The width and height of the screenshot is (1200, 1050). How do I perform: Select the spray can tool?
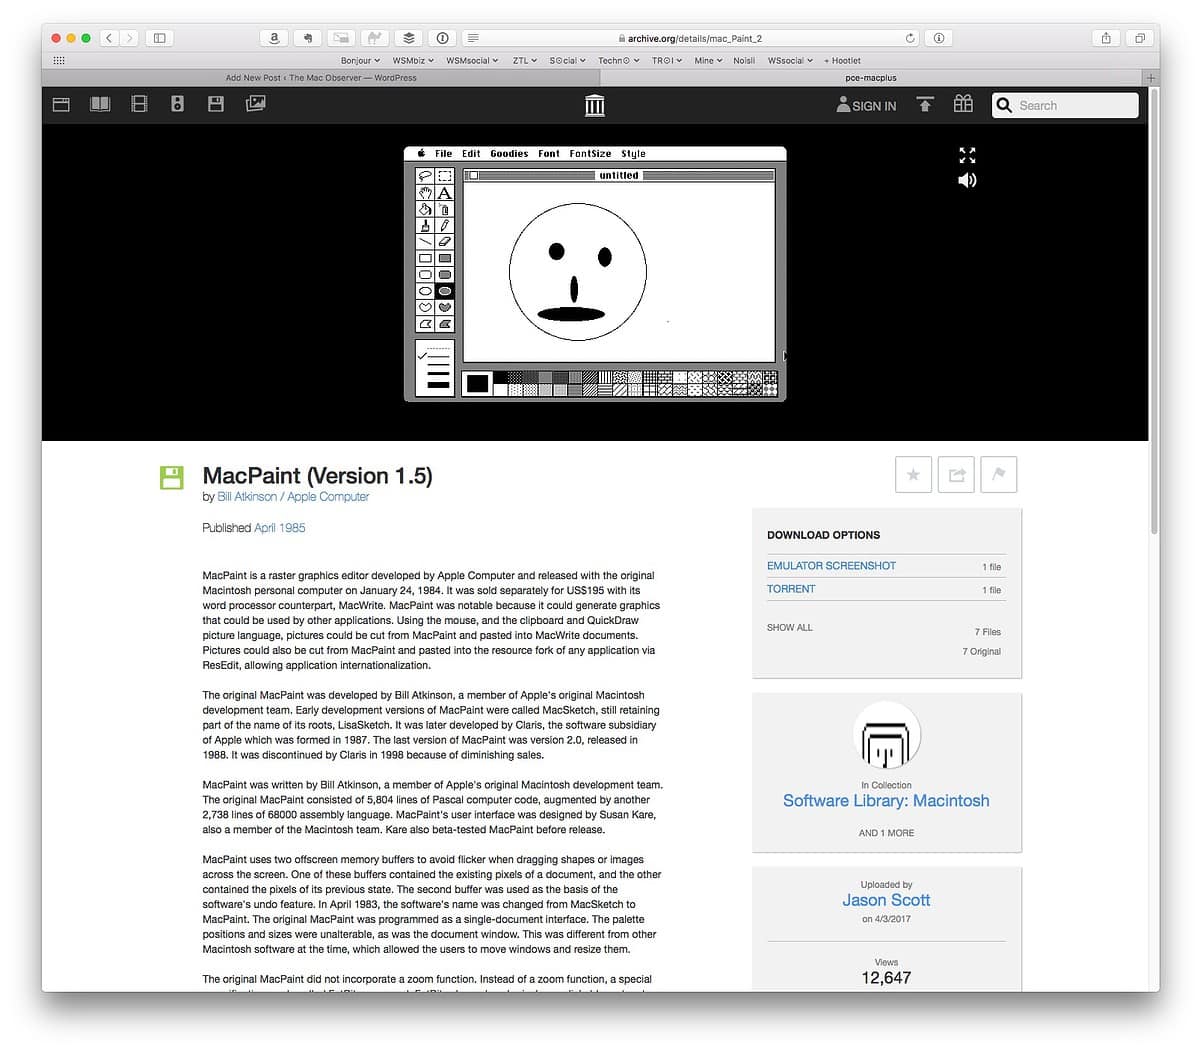pyautogui.click(x=445, y=208)
